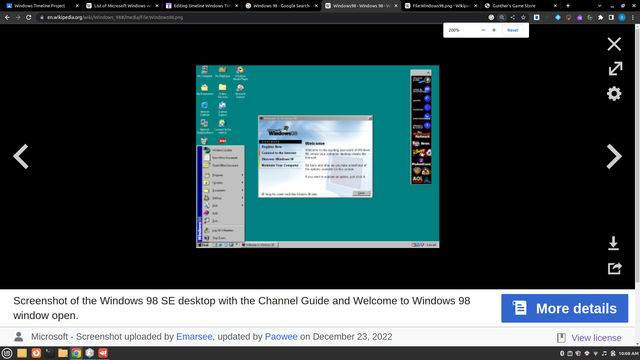Screen dimensions: 640x360
Task: Click the address bar URL
Action: 115,18
